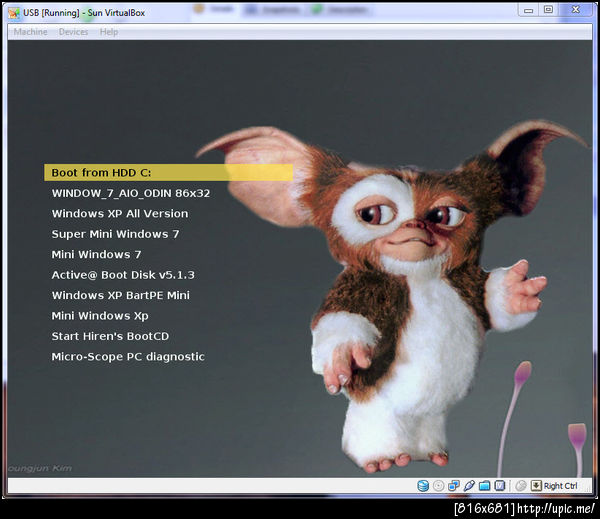Open the Machine menu
Screen dimensions: 600x519
[x=30, y=32]
